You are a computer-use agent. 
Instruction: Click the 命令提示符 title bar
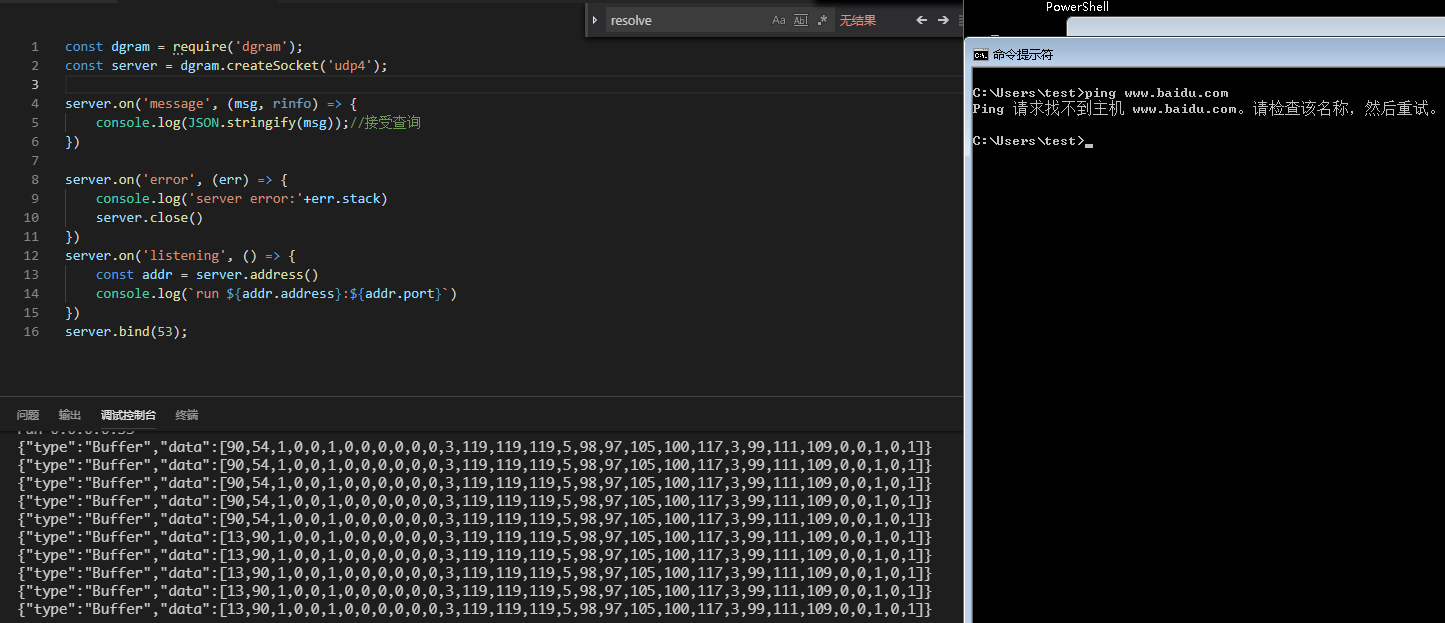[x=1205, y=55]
